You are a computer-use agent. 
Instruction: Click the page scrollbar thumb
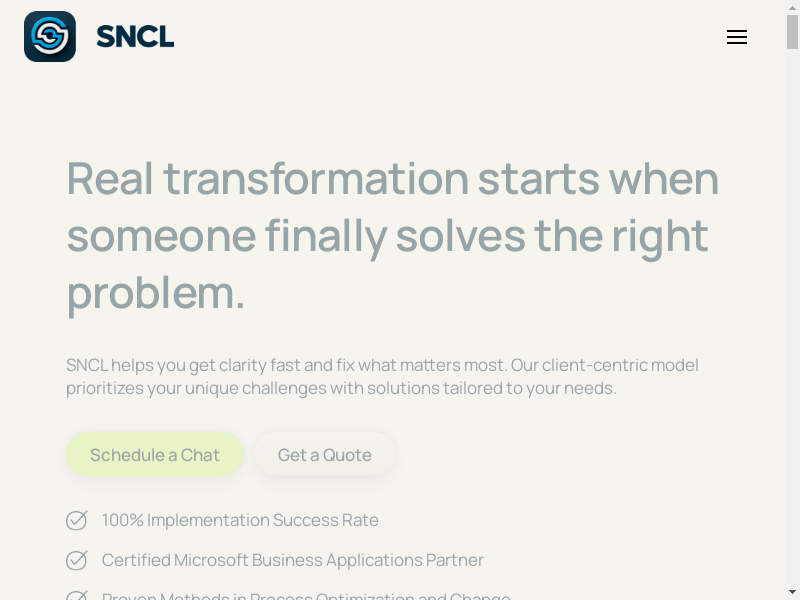[x=792, y=30]
